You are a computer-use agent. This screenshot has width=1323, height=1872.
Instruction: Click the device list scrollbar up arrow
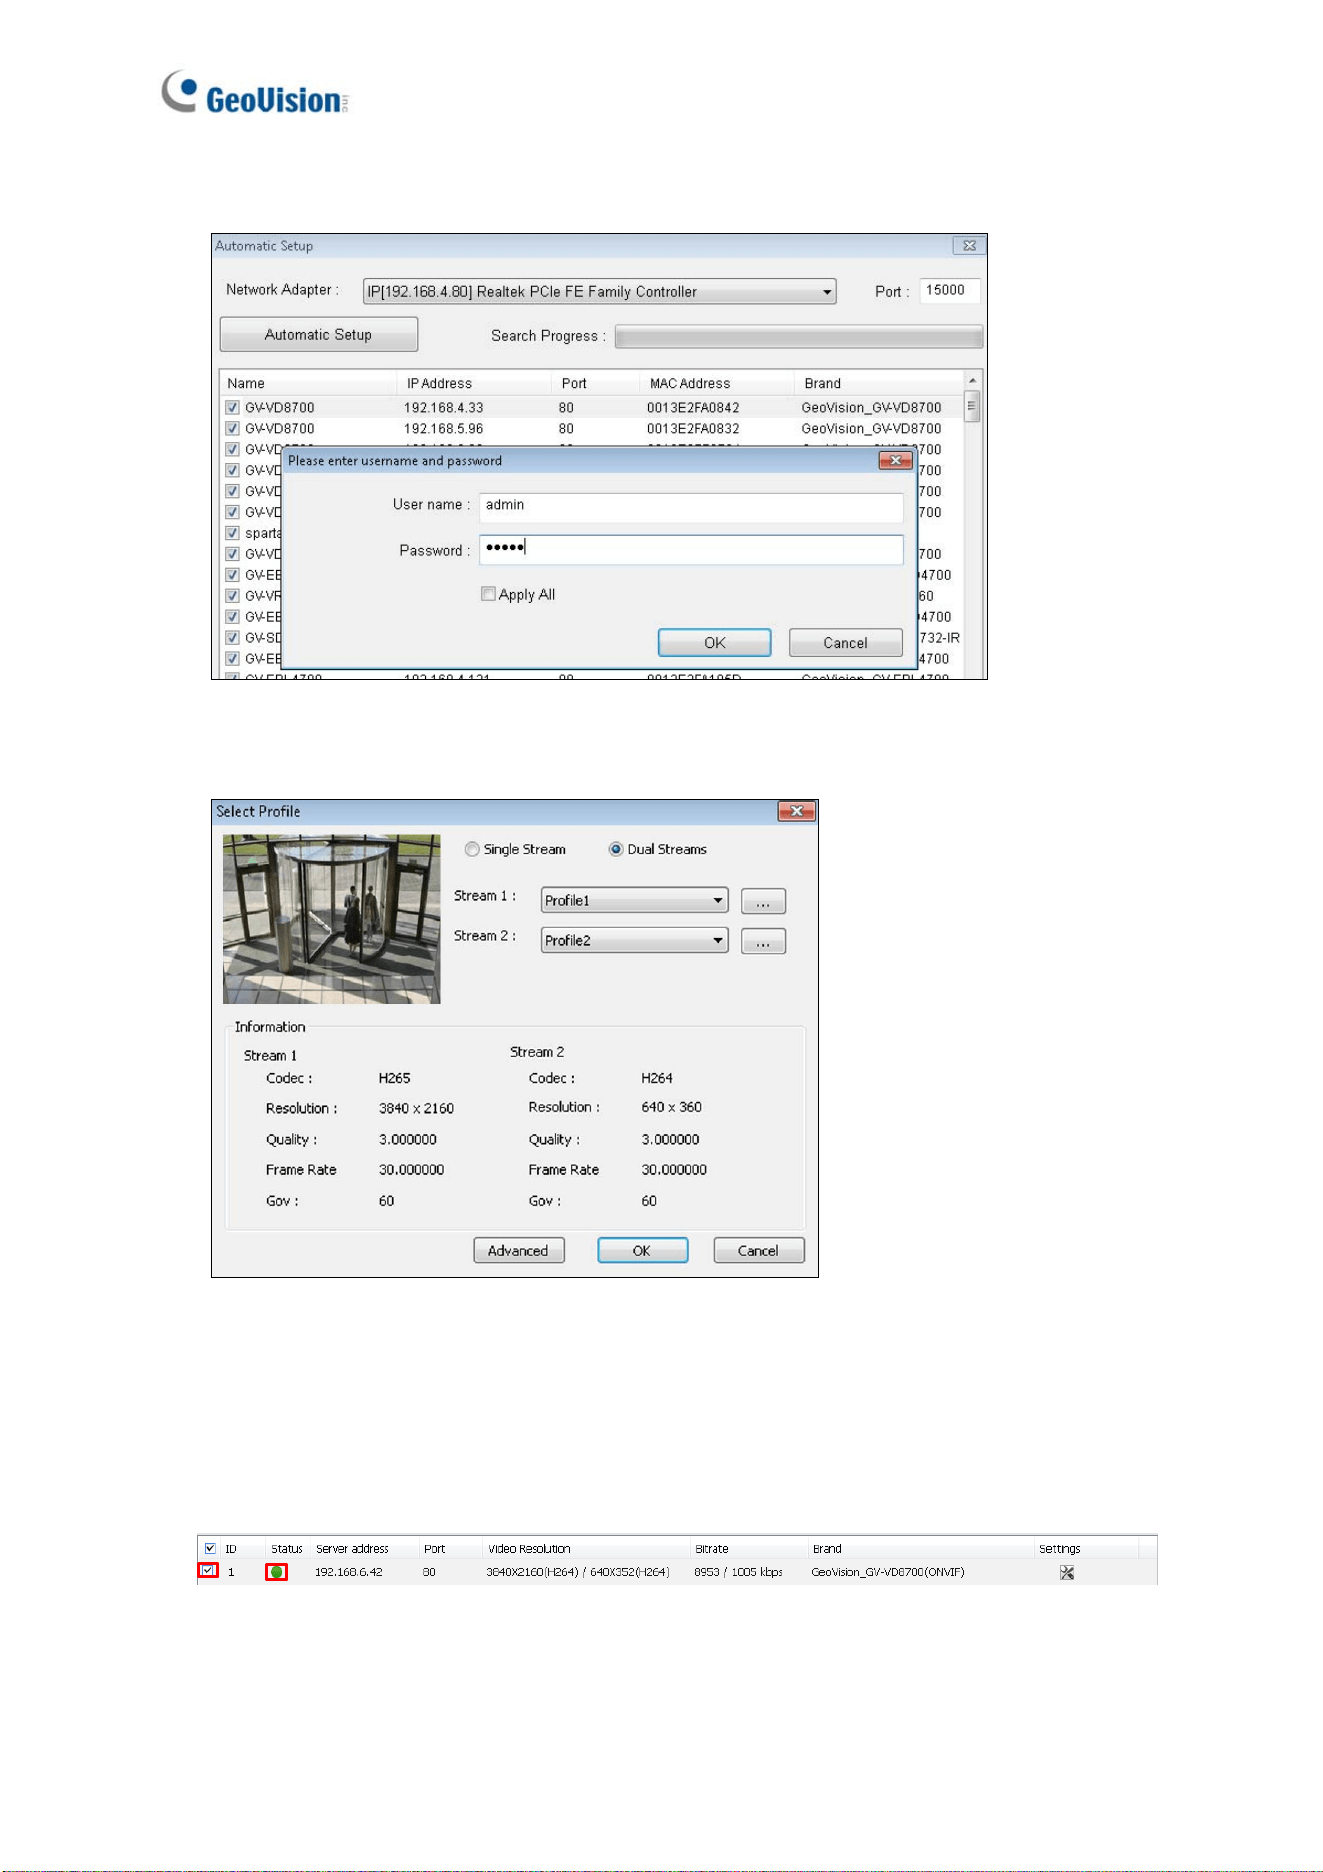pyautogui.click(x=971, y=381)
